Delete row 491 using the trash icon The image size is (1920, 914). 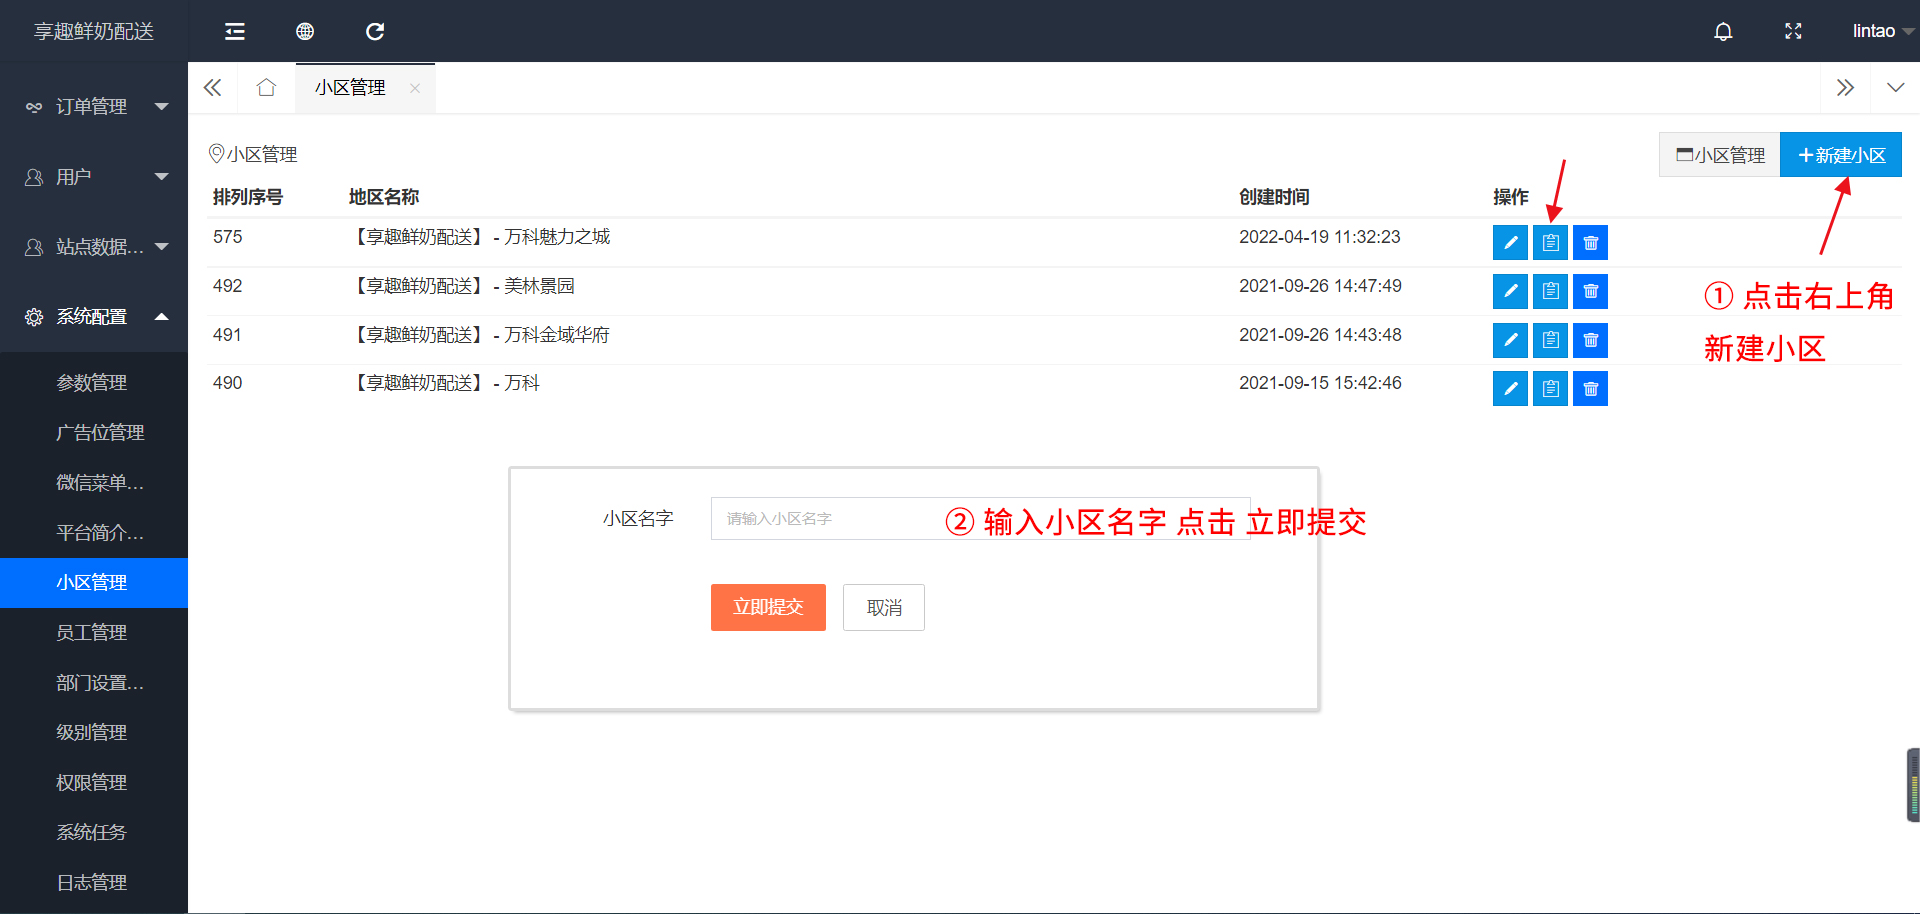(x=1590, y=341)
